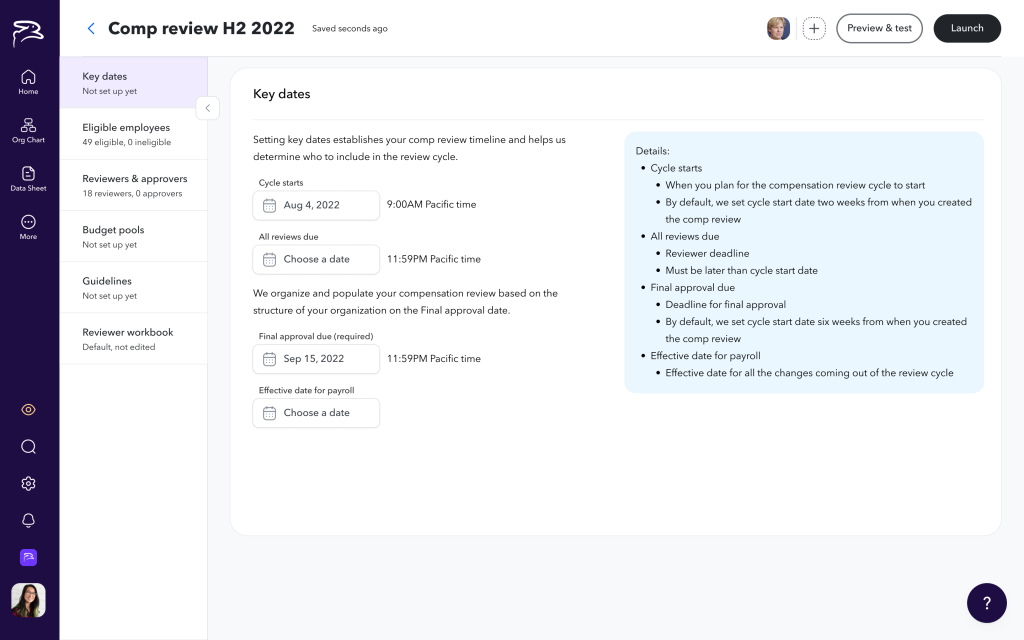Choose an Effective date for payroll
1024x640 pixels.
[x=316, y=413]
